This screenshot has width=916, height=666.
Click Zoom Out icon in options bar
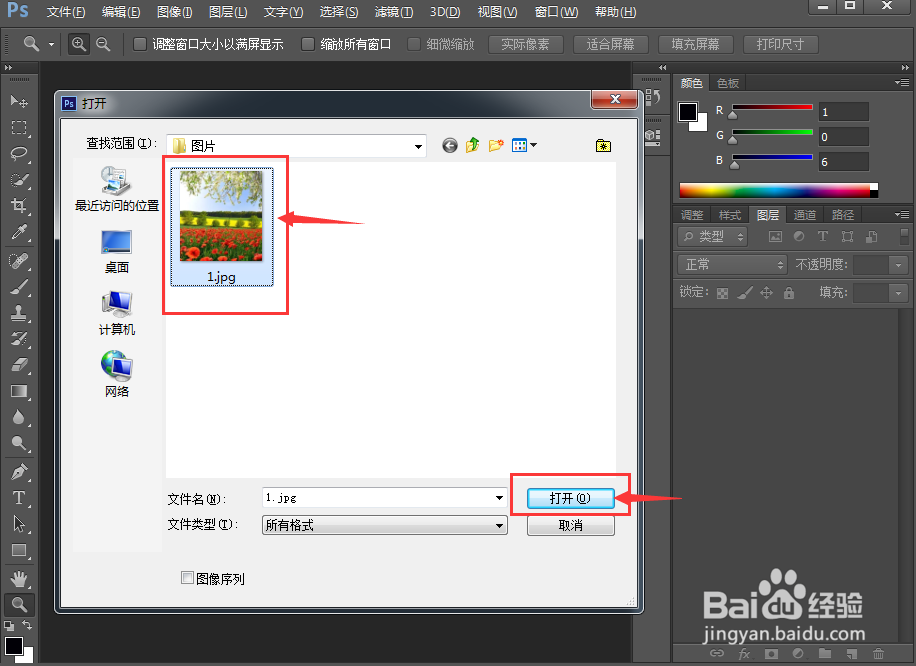pos(103,44)
